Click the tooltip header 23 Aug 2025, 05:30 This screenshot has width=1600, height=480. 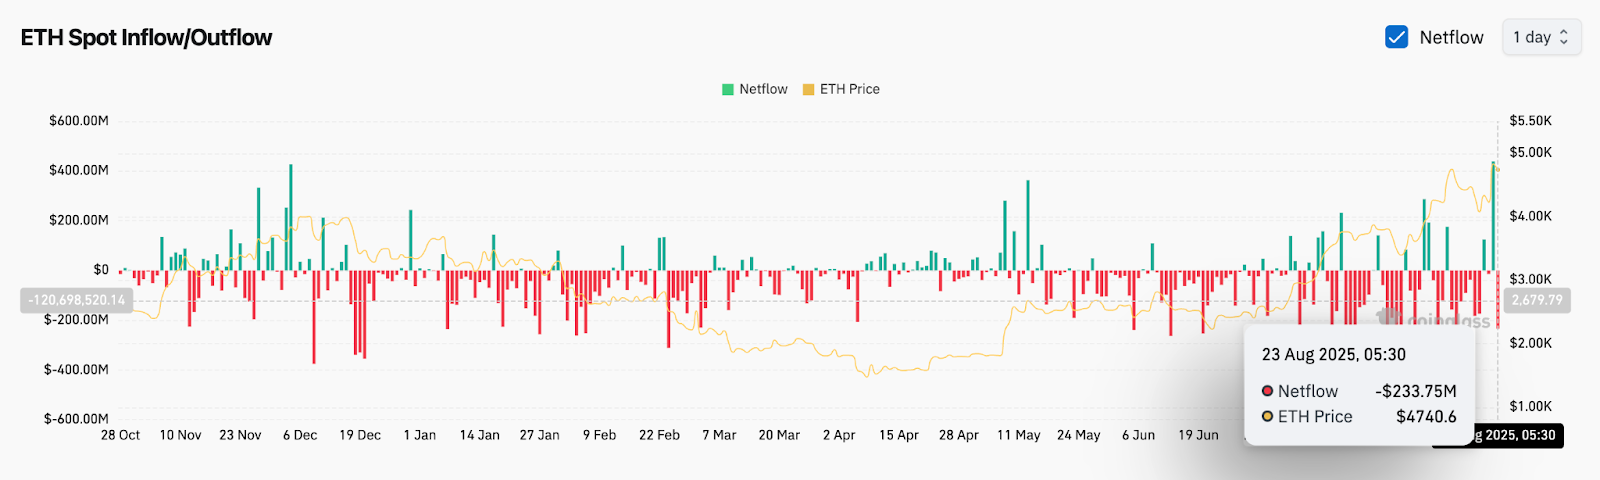1333,355
